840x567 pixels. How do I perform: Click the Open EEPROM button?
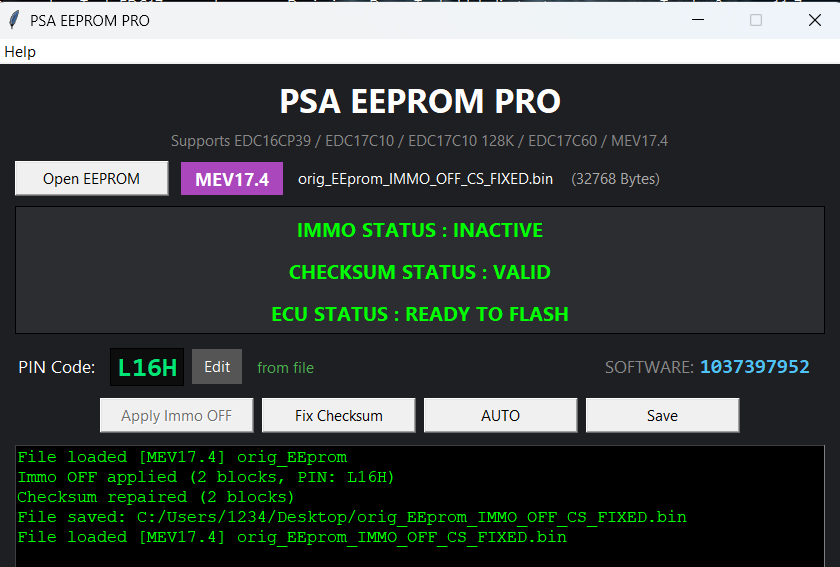(92, 178)
